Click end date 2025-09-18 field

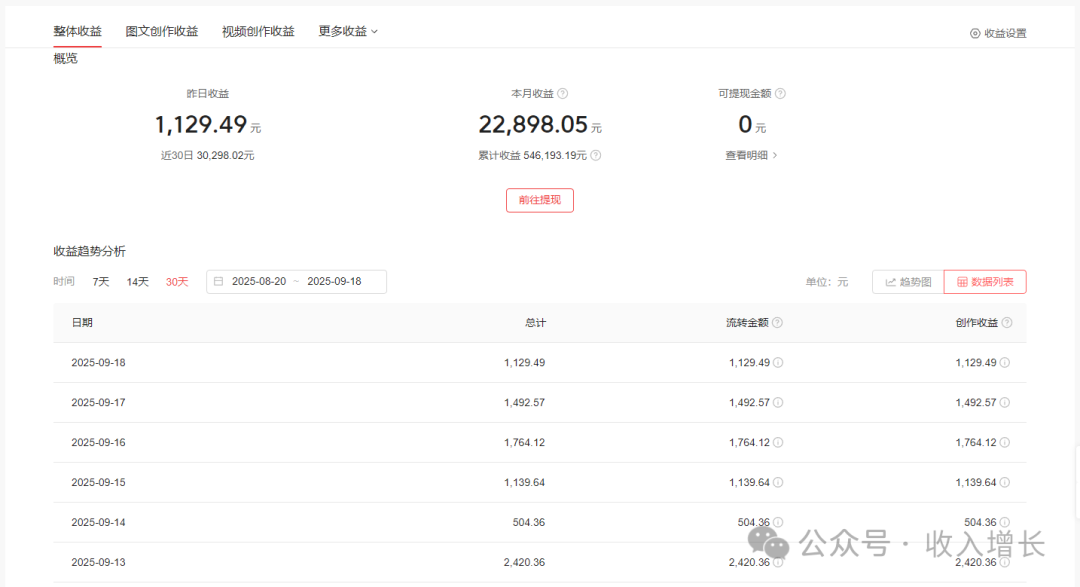tap(334, 281)
